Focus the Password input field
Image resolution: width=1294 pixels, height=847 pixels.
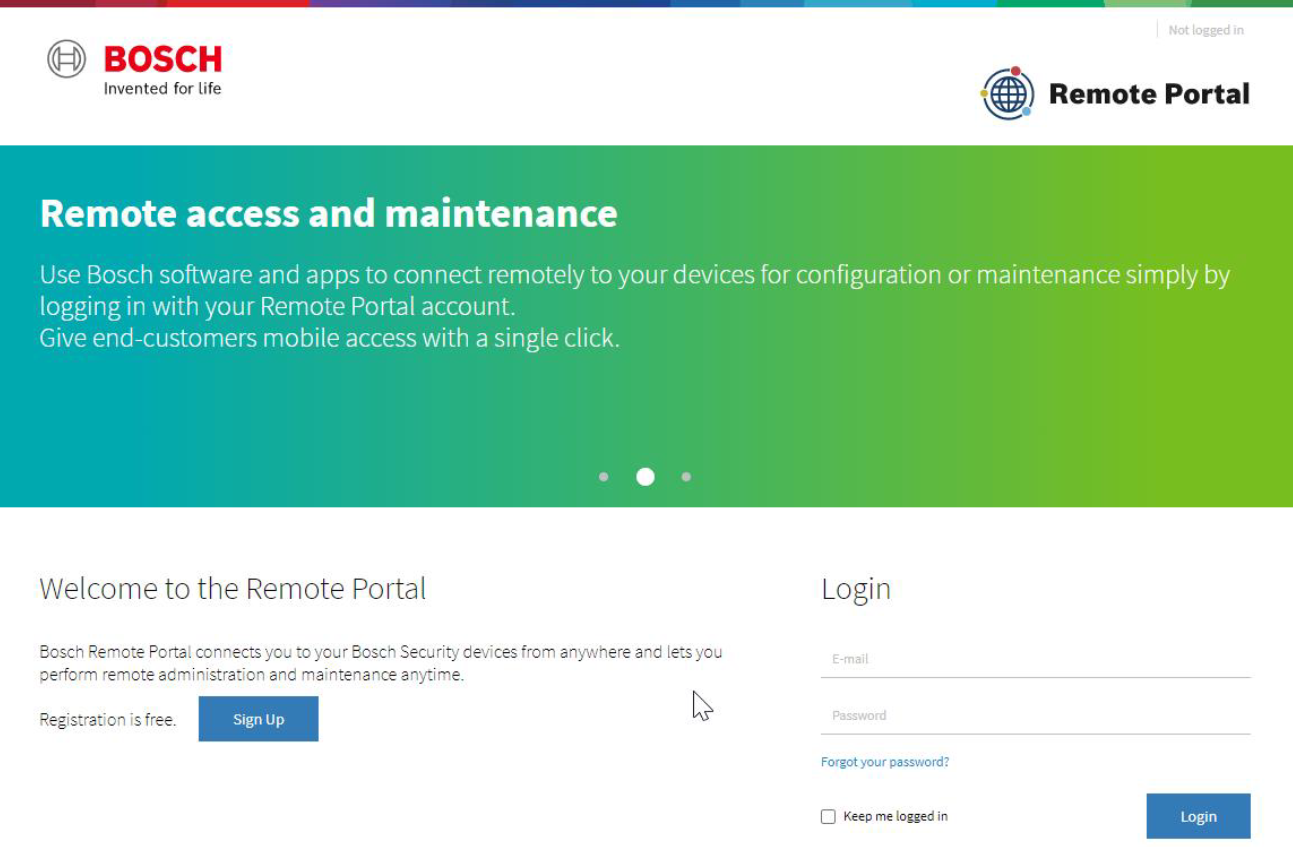click(x=1035, y=716)
